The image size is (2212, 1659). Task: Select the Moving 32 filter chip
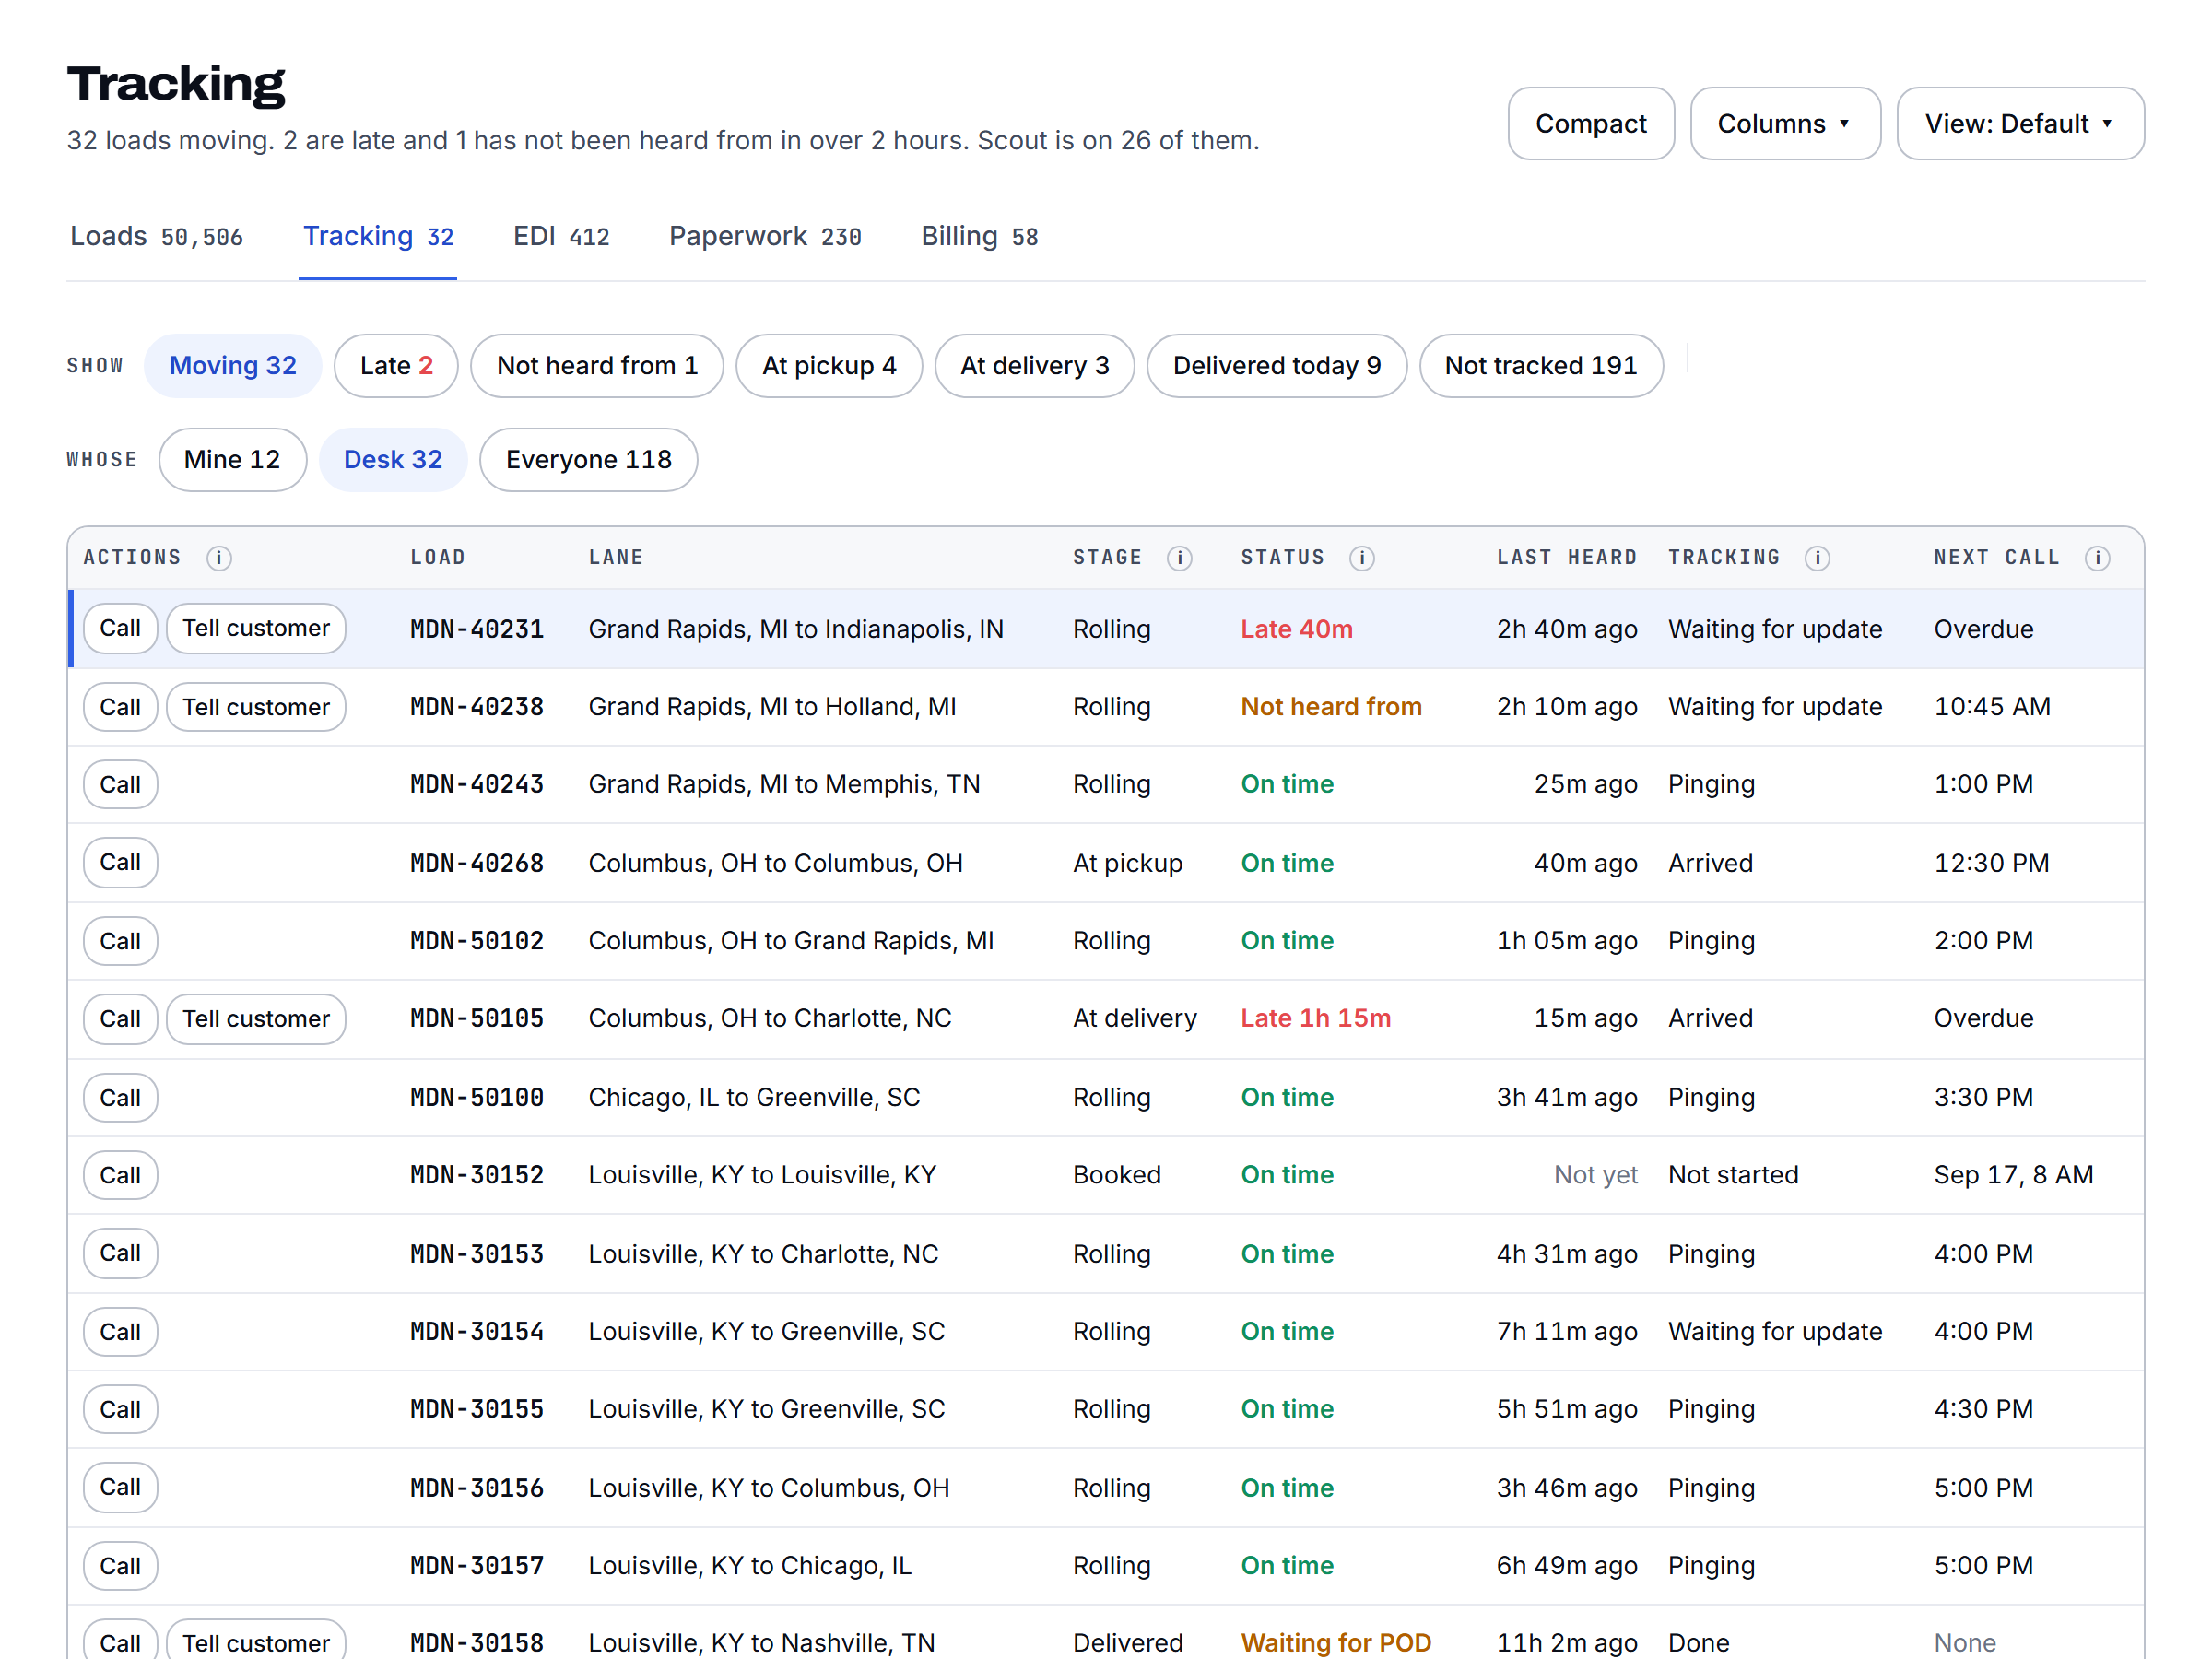tap(233, 365)
